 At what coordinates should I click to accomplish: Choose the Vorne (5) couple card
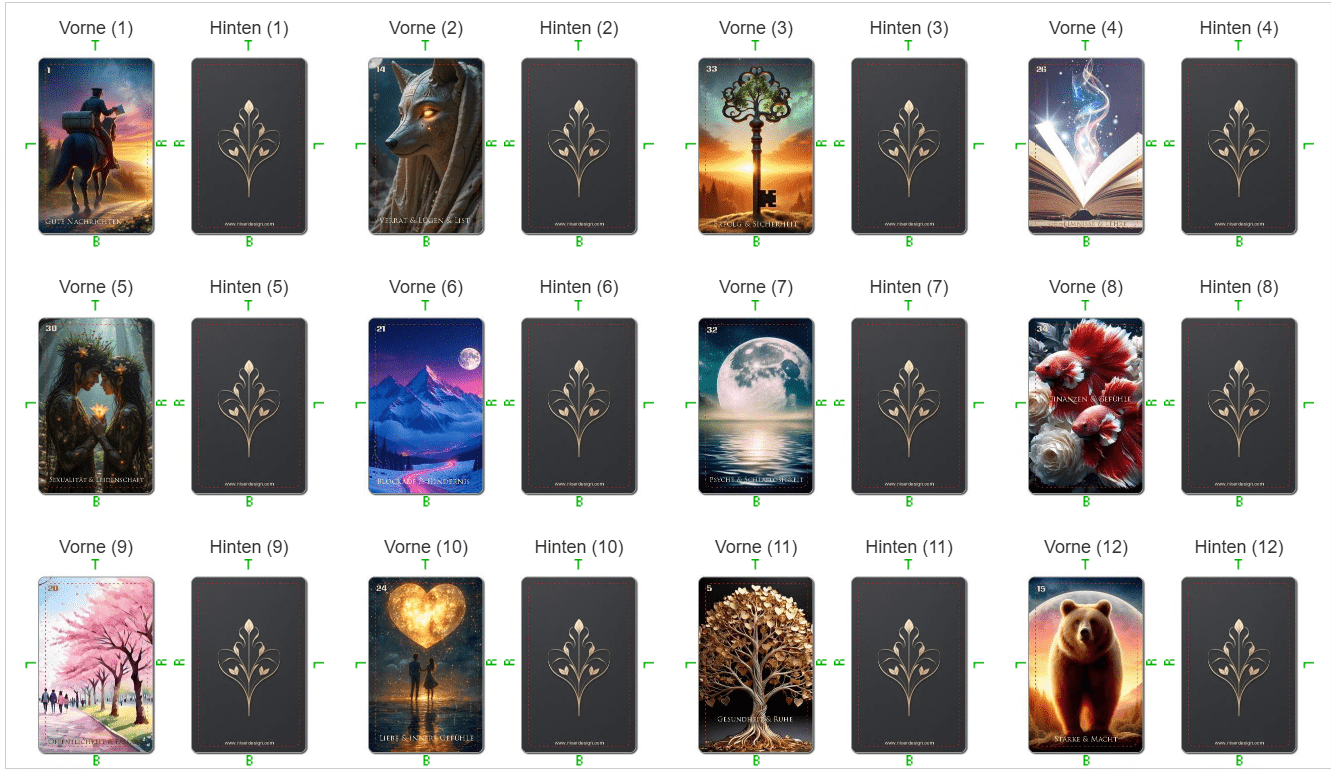coord(96,406)
